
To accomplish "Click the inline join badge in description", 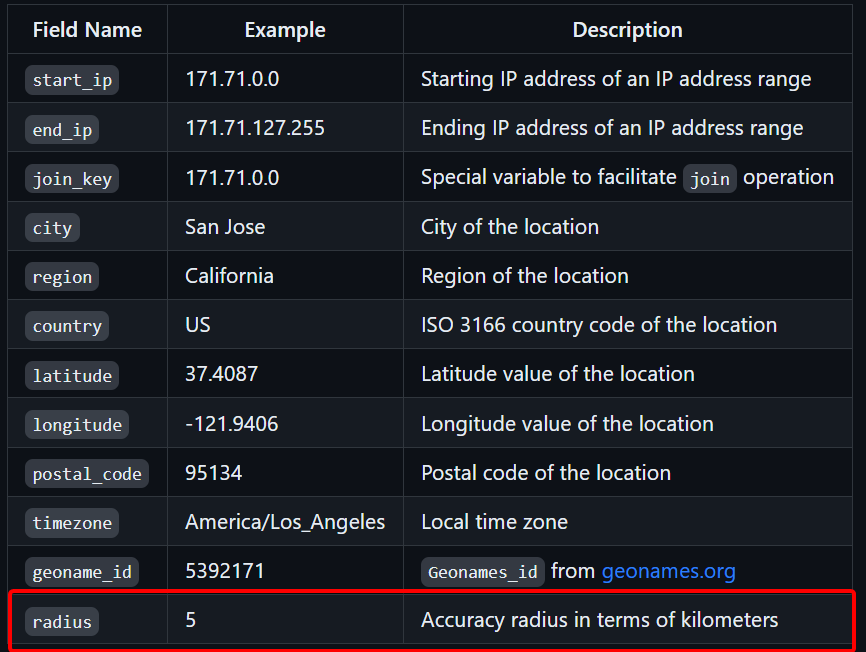I will [x=710, y=178].
